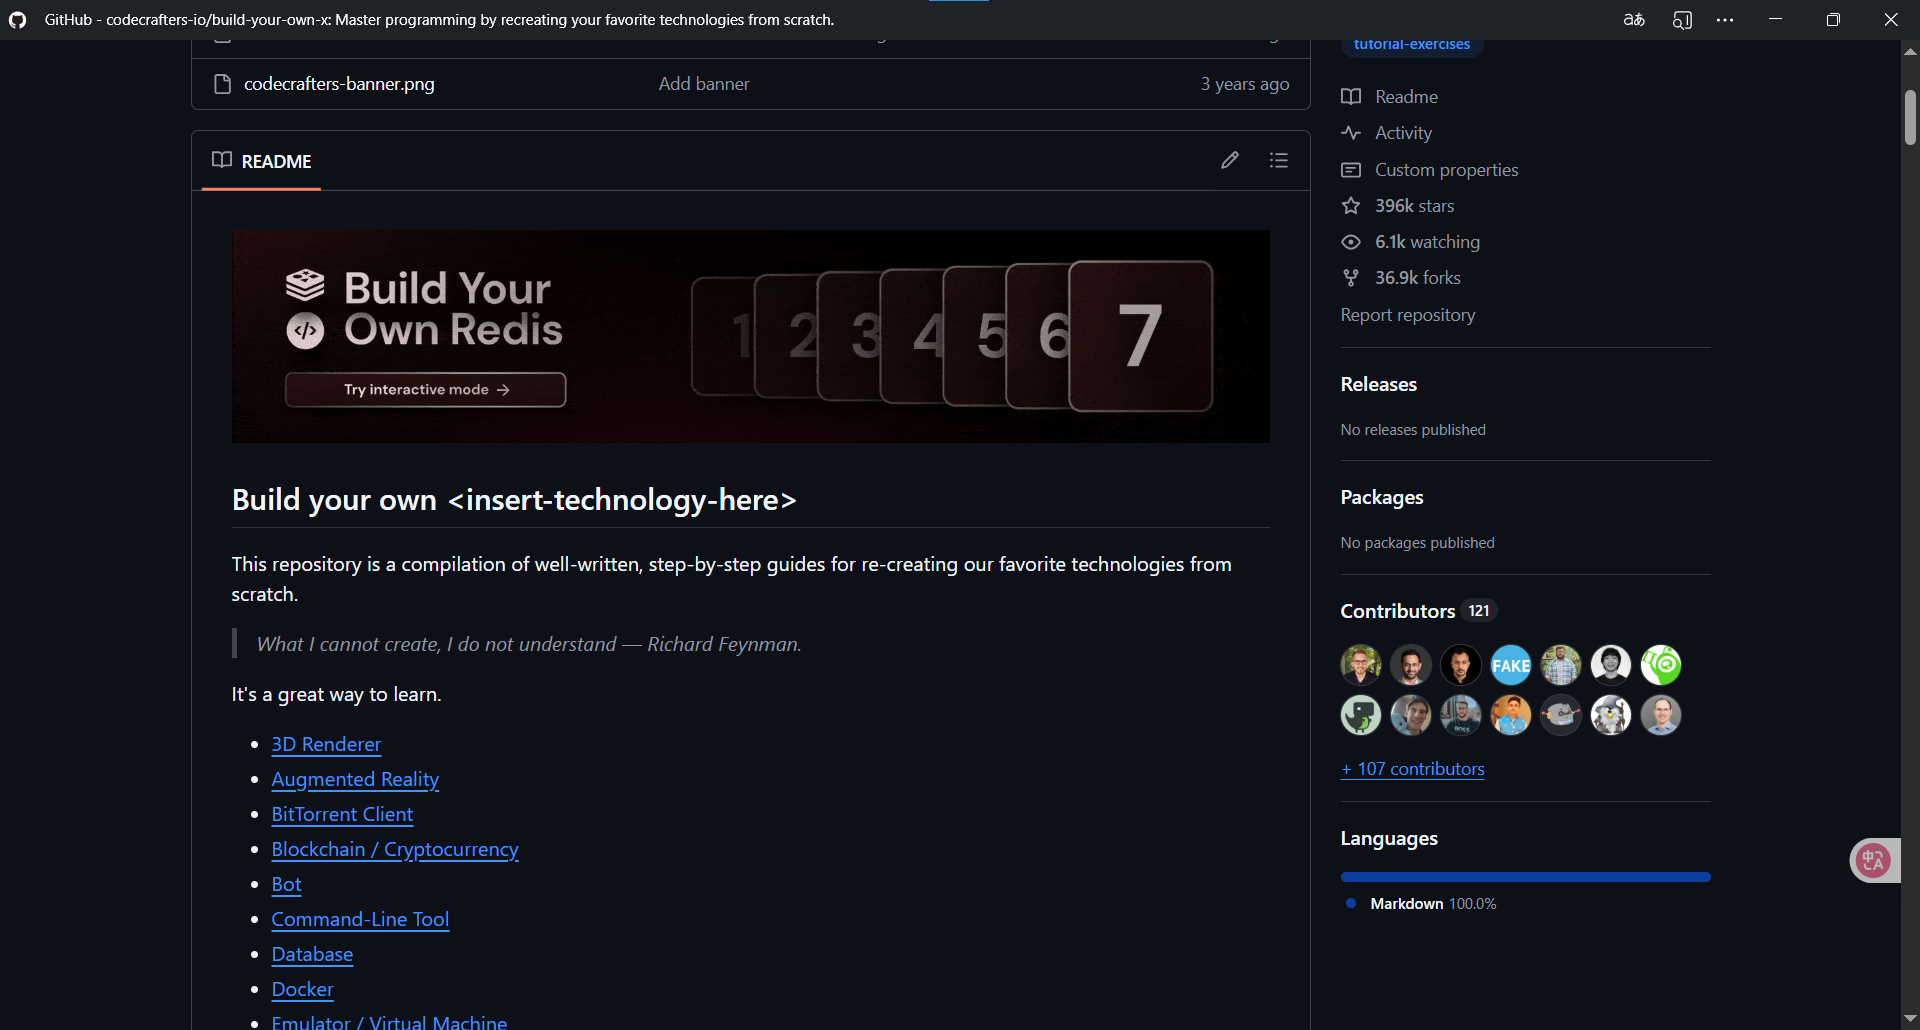
Task: Open the BitTorrent Client link
Action: point(342,814)
